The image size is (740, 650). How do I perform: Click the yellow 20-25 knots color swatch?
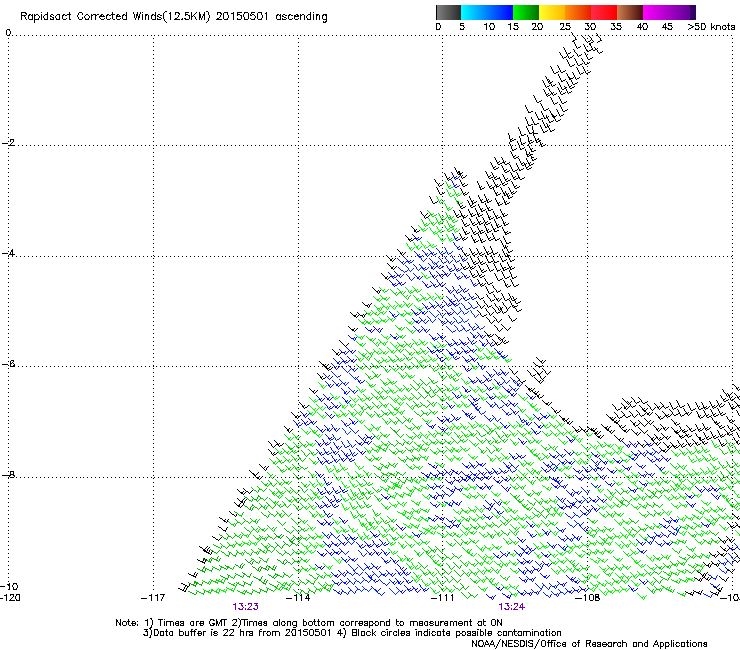point(552,12)
